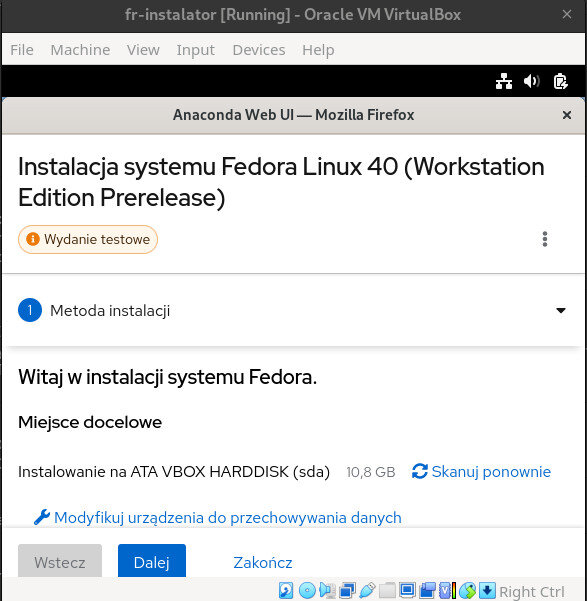Click the network icon in GNOME top bar
The width and height of the screenshot is (587, 601).
pyautogui.click(x=504, y=81)
